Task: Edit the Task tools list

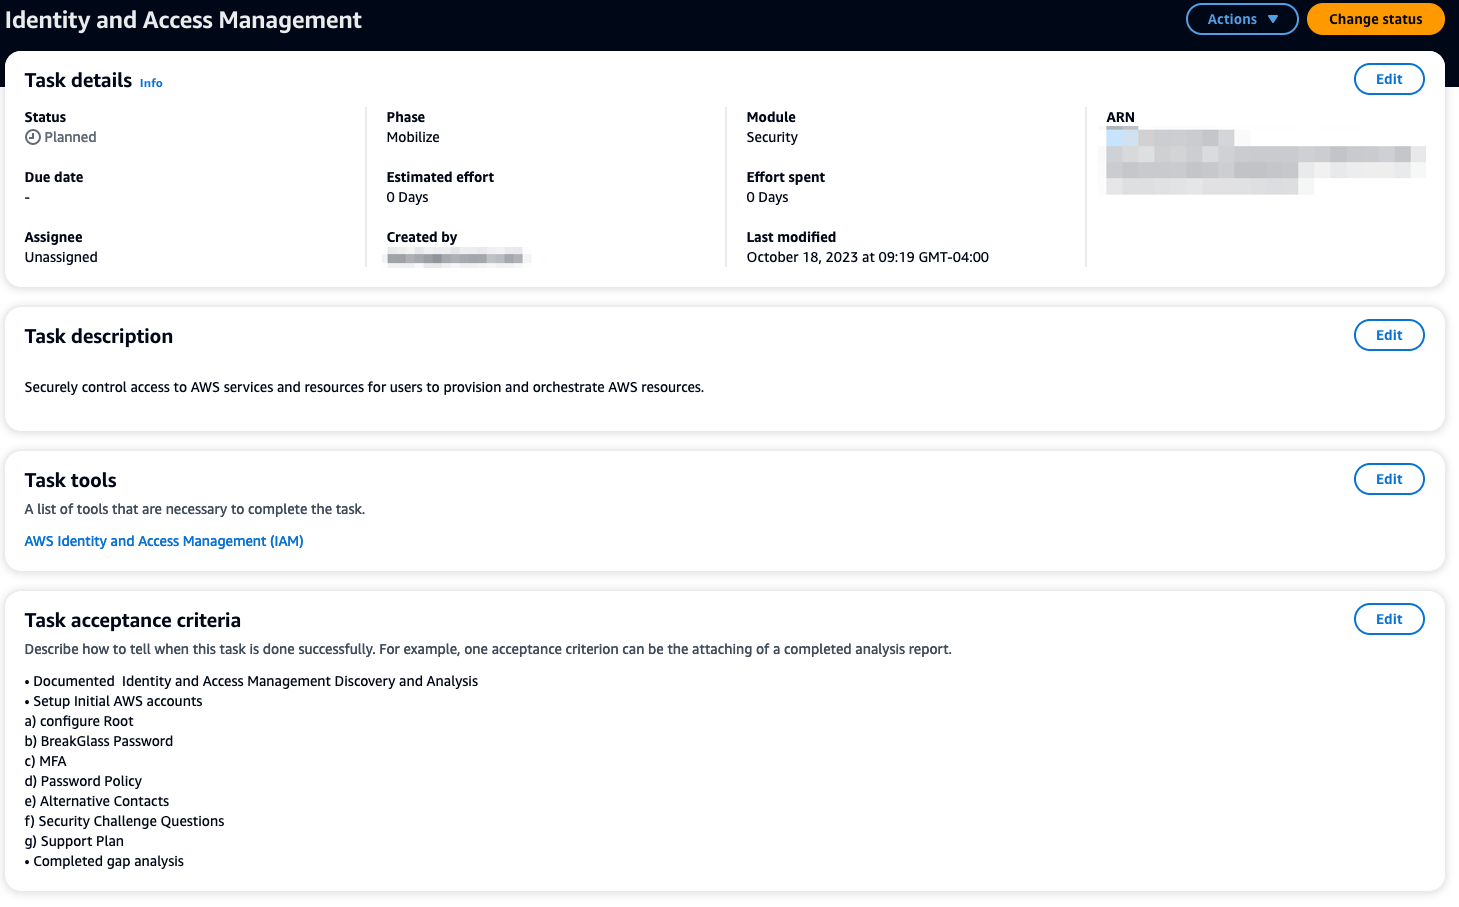Action: click(x=1389, y=479)
